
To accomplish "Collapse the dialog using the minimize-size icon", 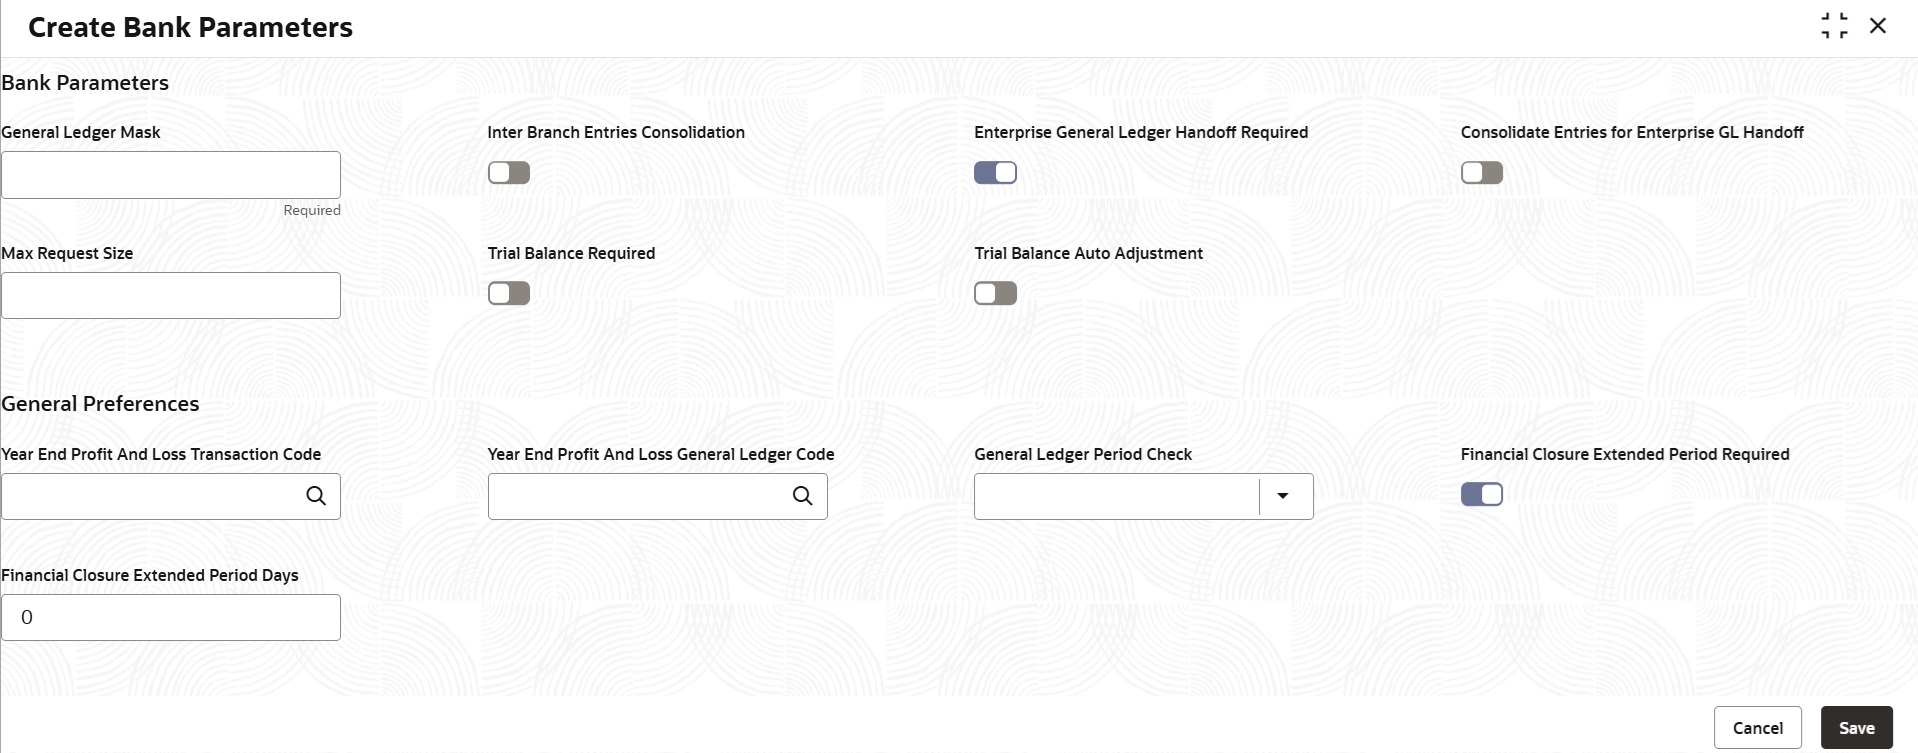I will (x=1834, y=26).
